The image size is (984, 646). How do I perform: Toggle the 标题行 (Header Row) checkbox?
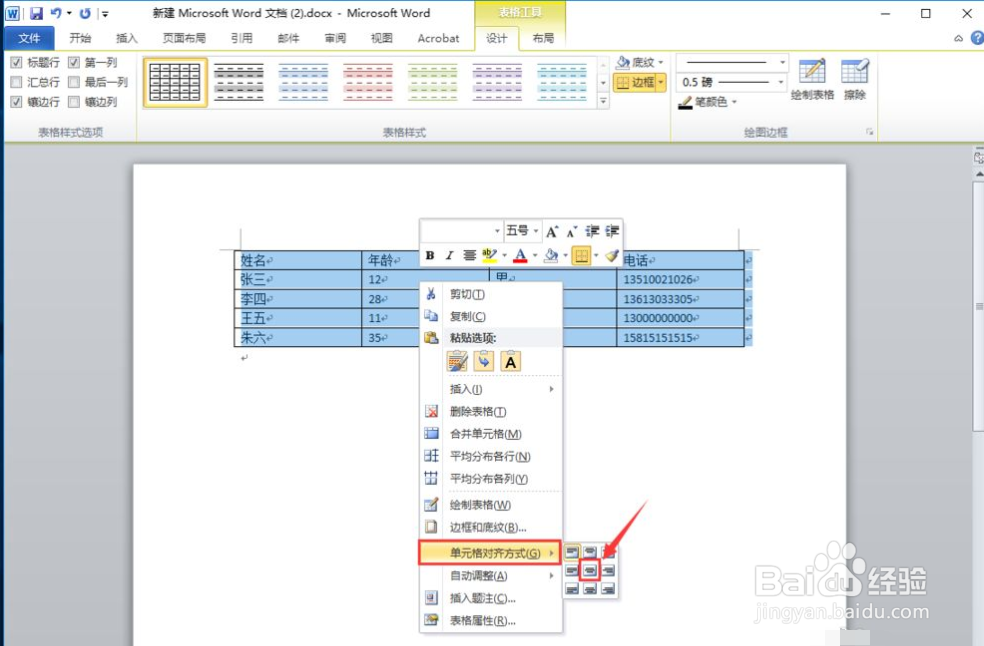(16, 62)
